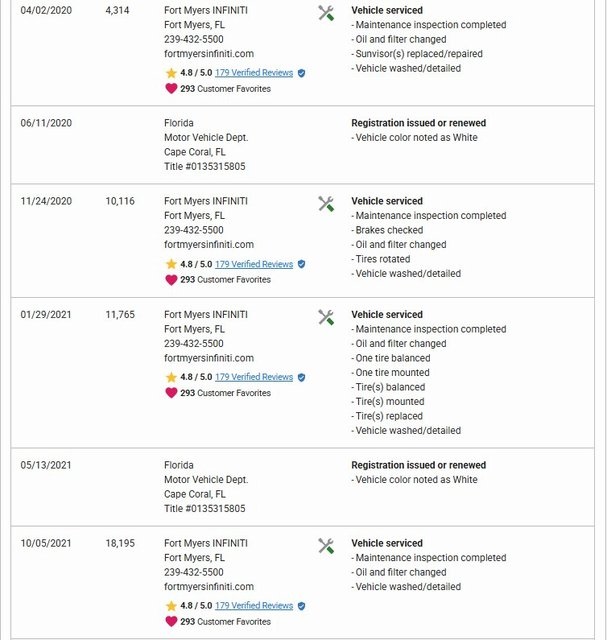This screenshot has height=640, width=607.
Task: Select the wrench icon for the 01/29/2021 service
Action: pos(326,318)
